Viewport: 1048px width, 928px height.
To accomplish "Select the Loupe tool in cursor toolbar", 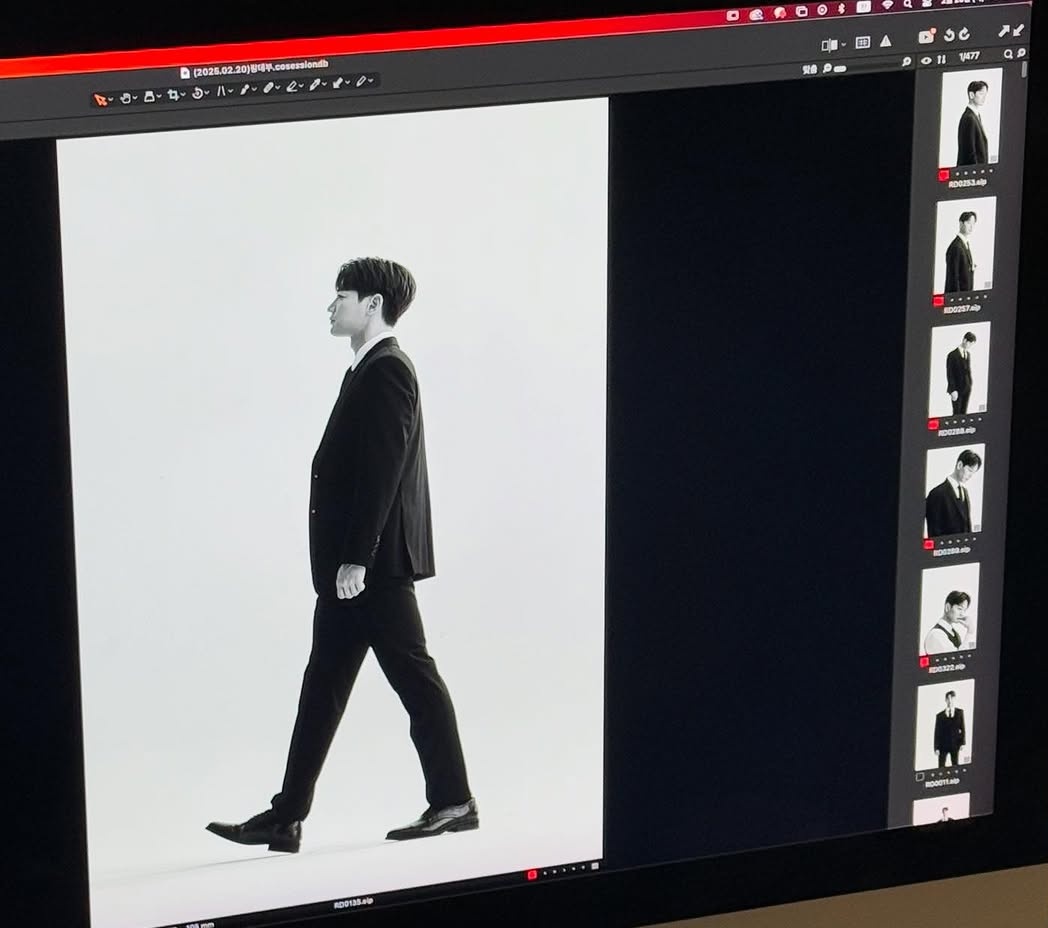I will pyautogui.click(x=149, y=96).
